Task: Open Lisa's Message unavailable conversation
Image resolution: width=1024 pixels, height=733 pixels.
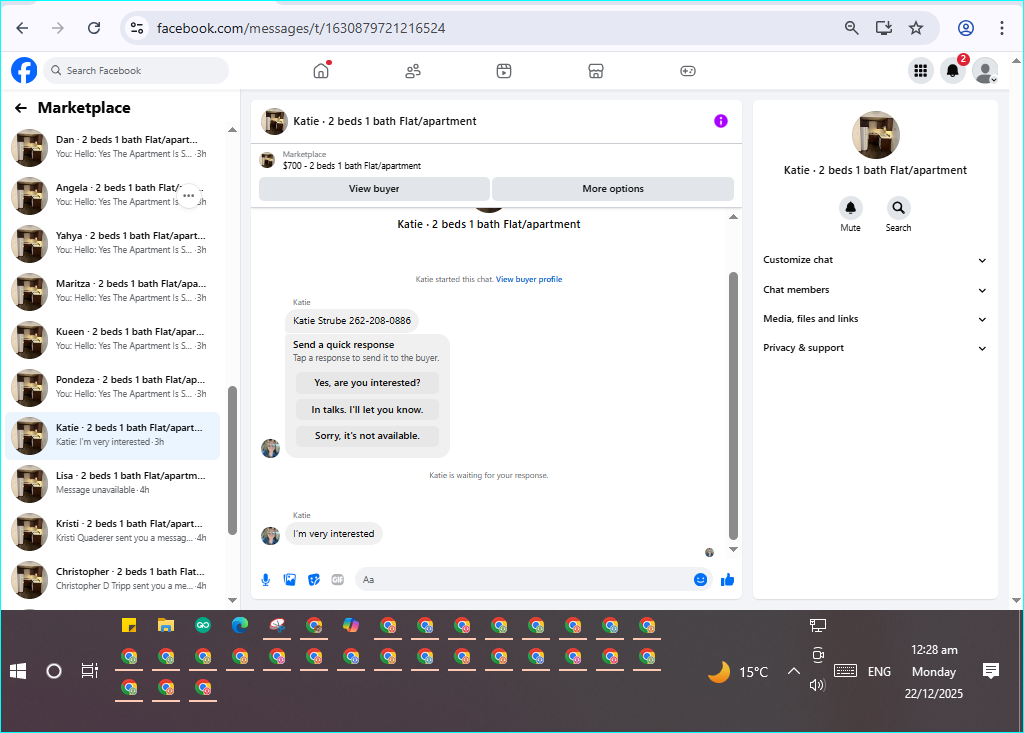Action: coord(112,483)
